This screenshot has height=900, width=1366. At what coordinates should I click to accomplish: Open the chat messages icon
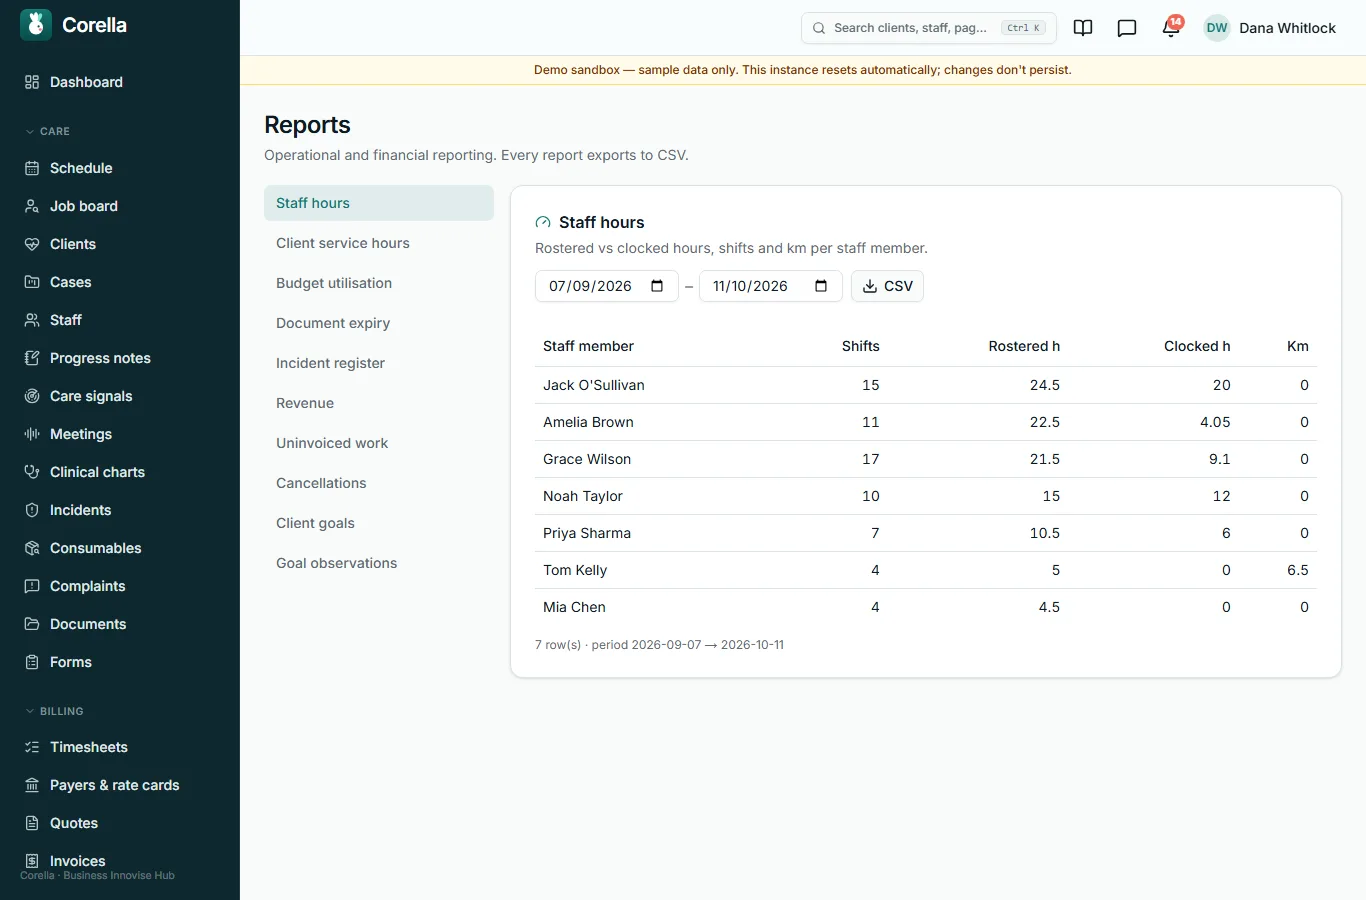click(x=1127, y=28)
